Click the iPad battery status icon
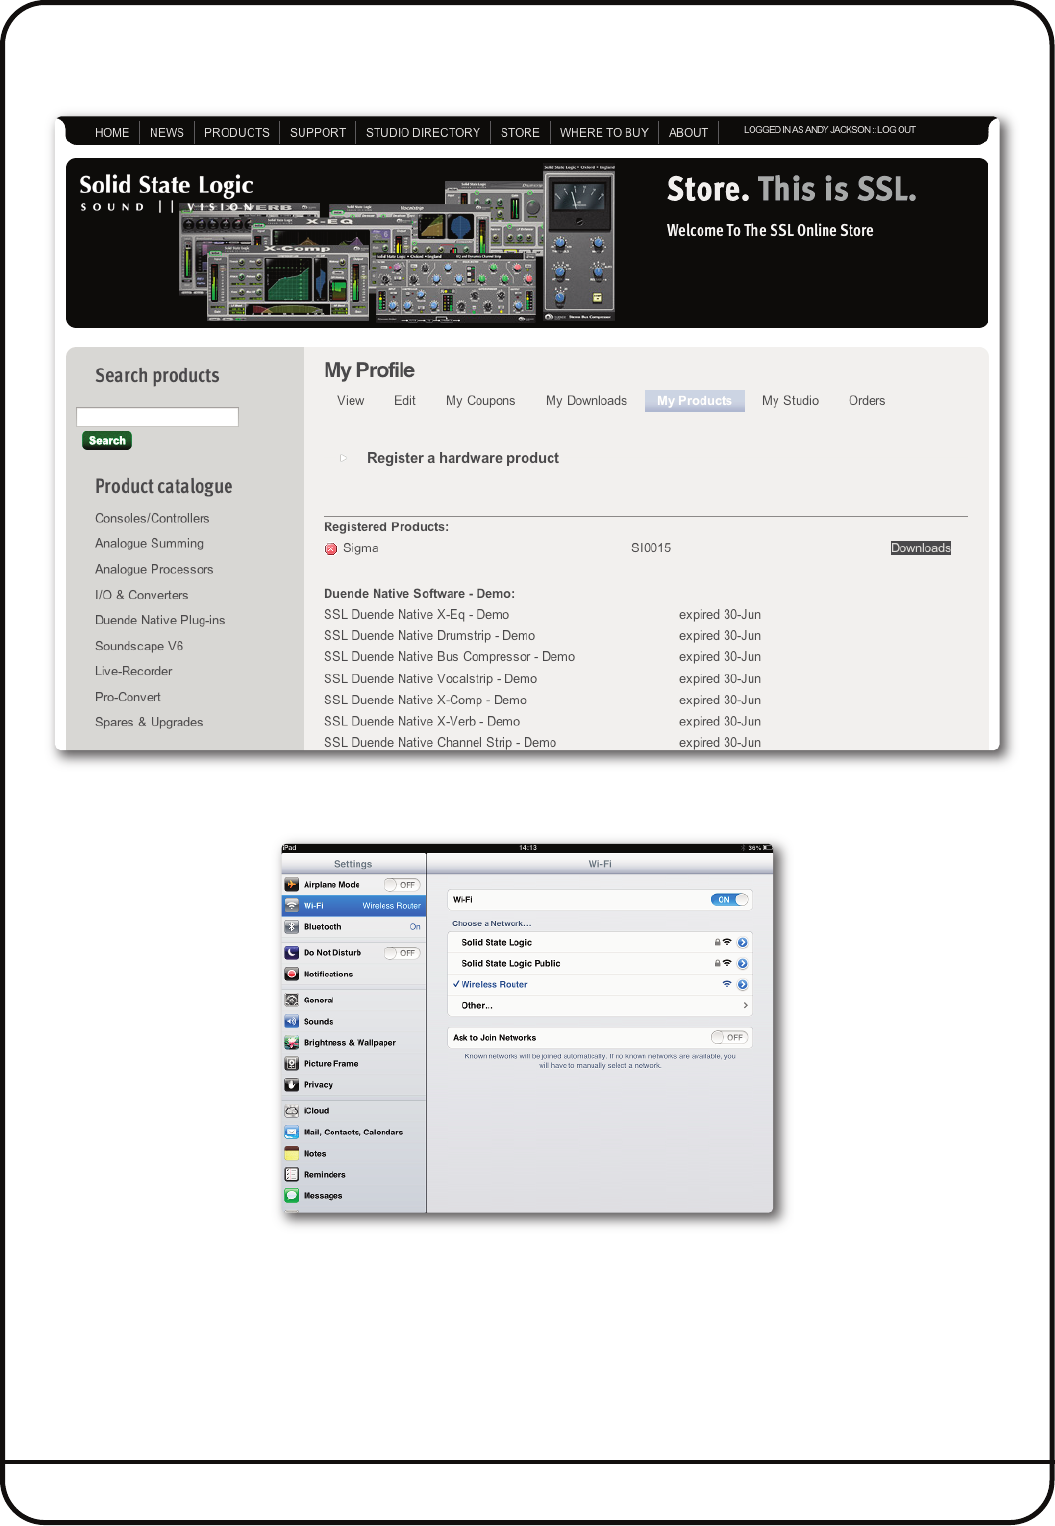1055x1526 pixels. tap(767, 848)
